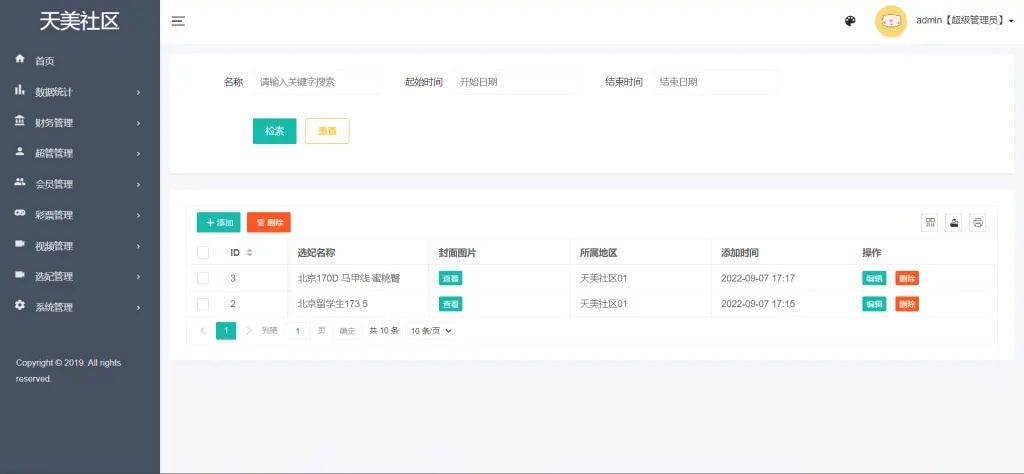
Task: Click the bank icon for 财务管理
Action: (20, 121)
